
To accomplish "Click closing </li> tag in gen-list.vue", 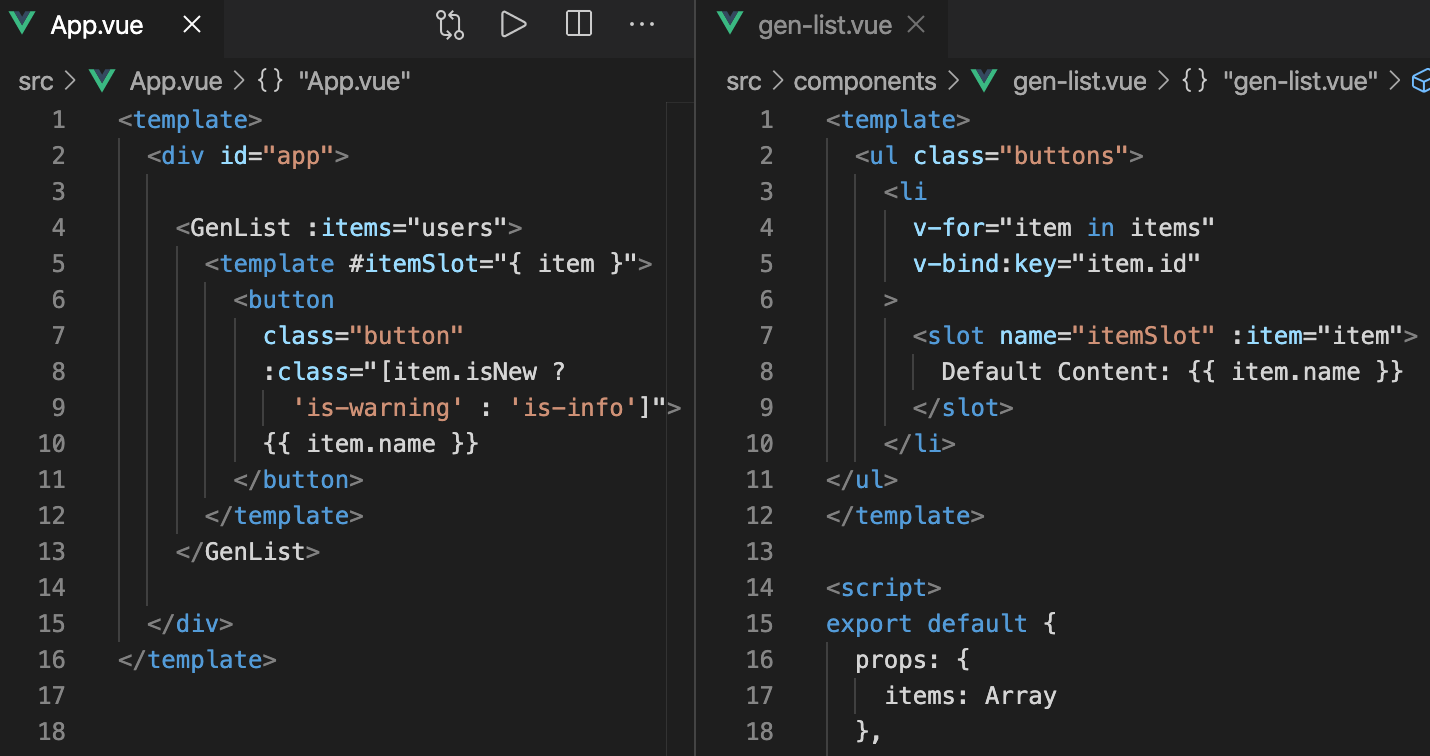I will click(920, 443).
